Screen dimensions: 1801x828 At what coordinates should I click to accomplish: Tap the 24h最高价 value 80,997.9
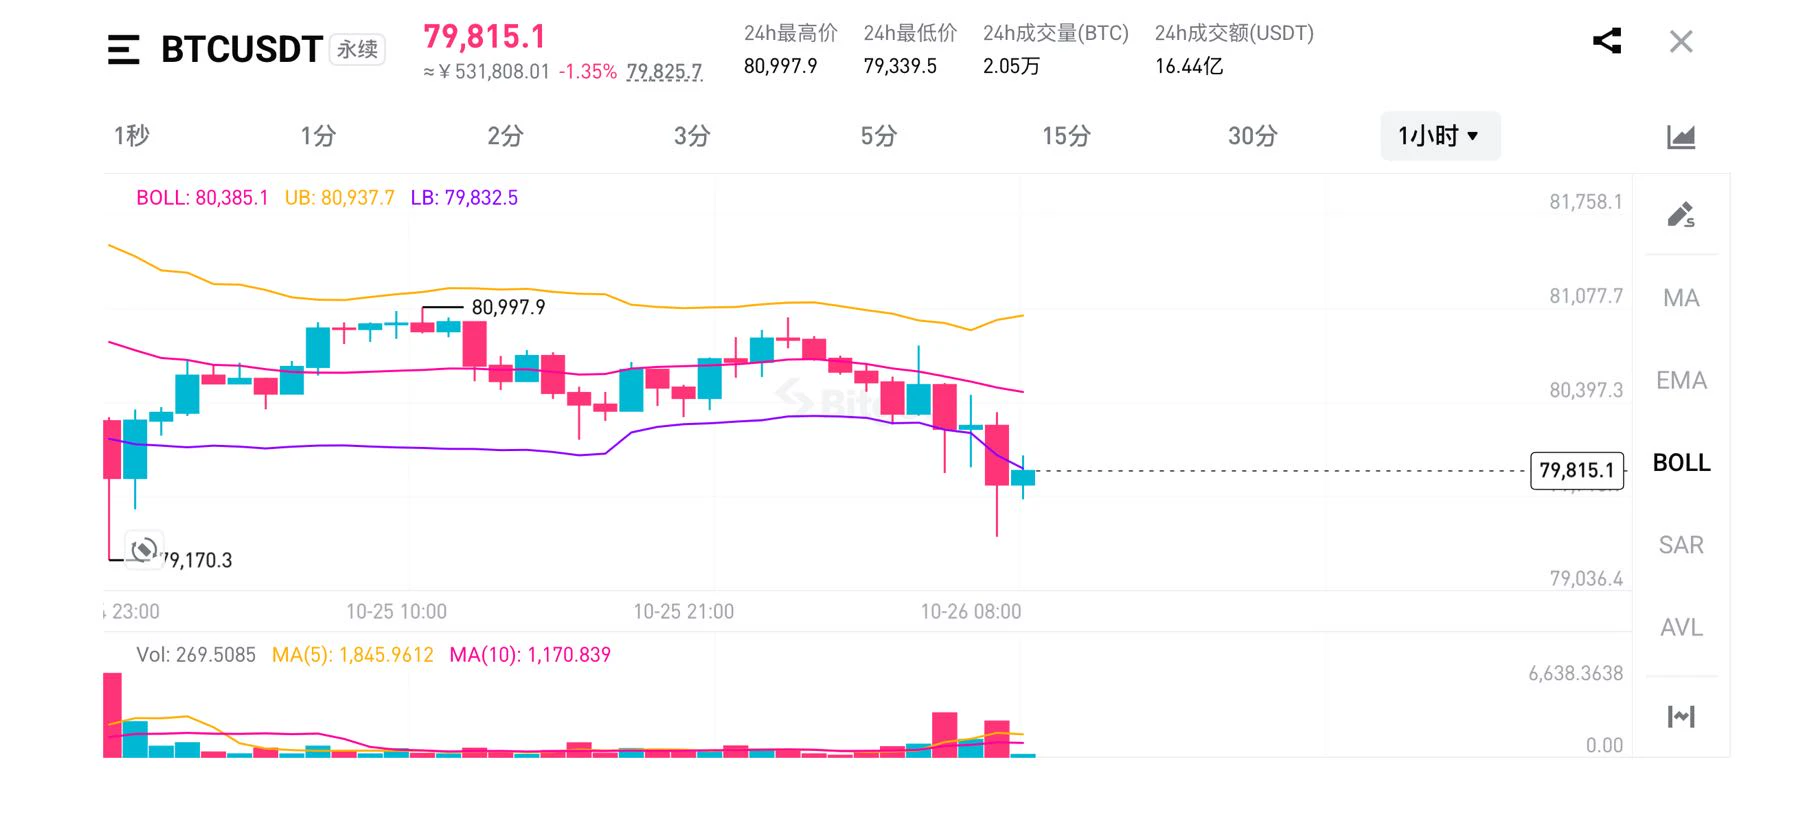[780, 66]
